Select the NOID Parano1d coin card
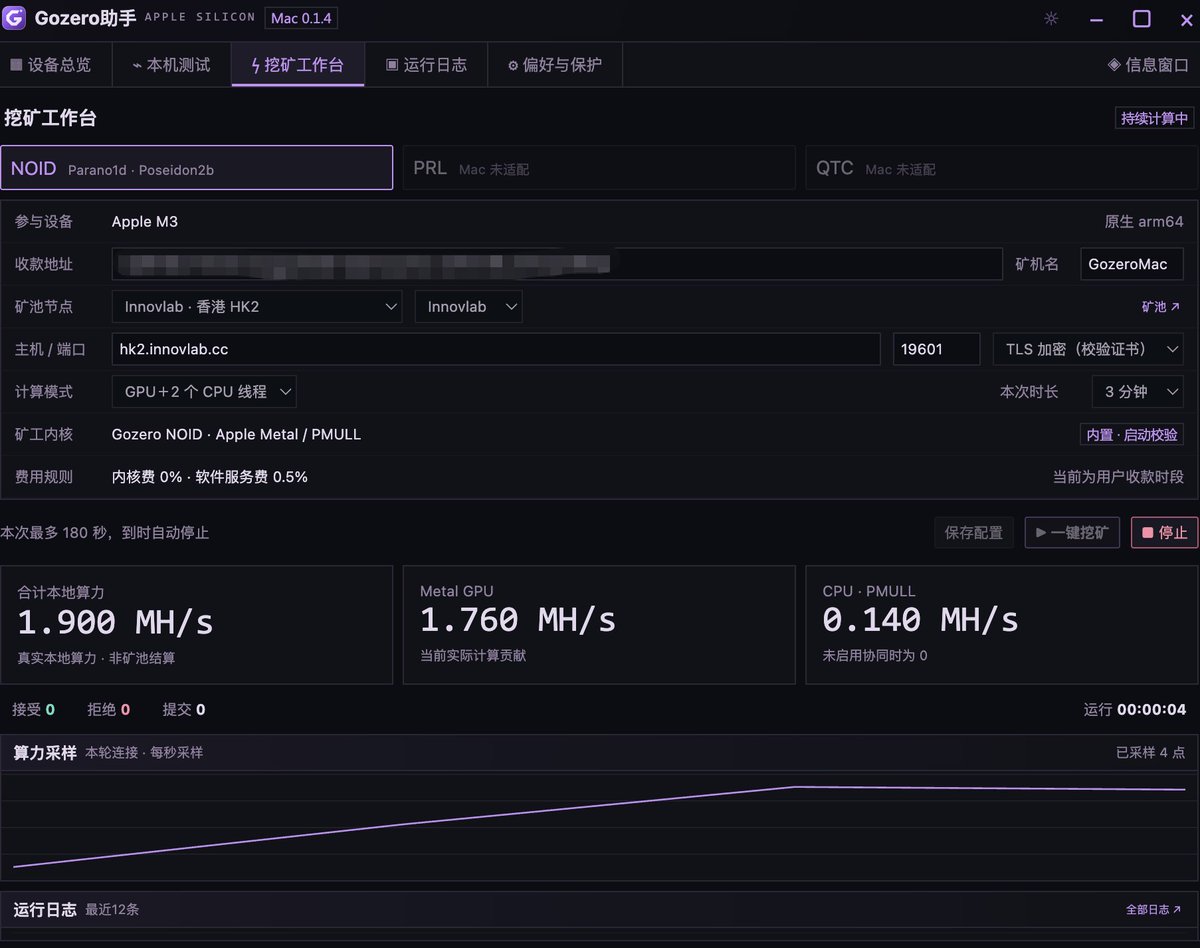 pyautogui.click(x=197, y=168)
